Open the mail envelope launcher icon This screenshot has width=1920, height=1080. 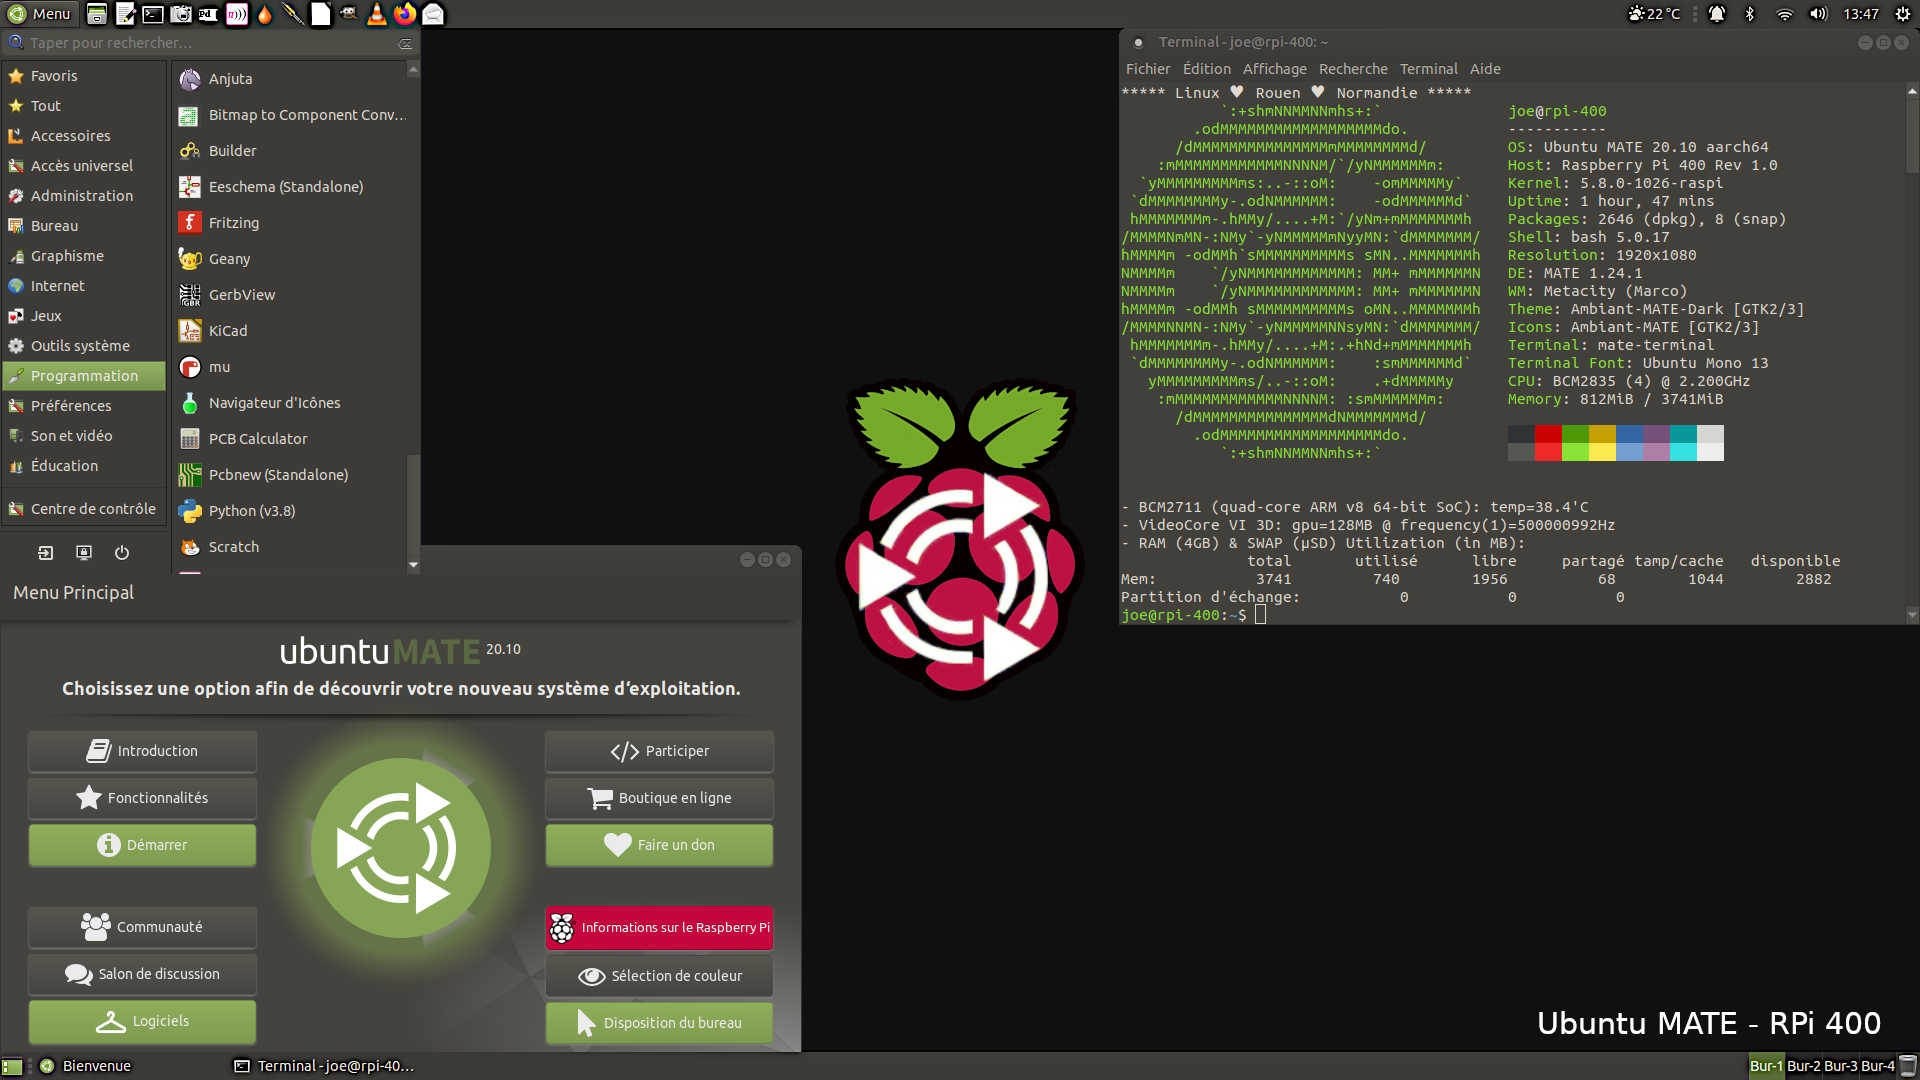click(x=433, y=14)
